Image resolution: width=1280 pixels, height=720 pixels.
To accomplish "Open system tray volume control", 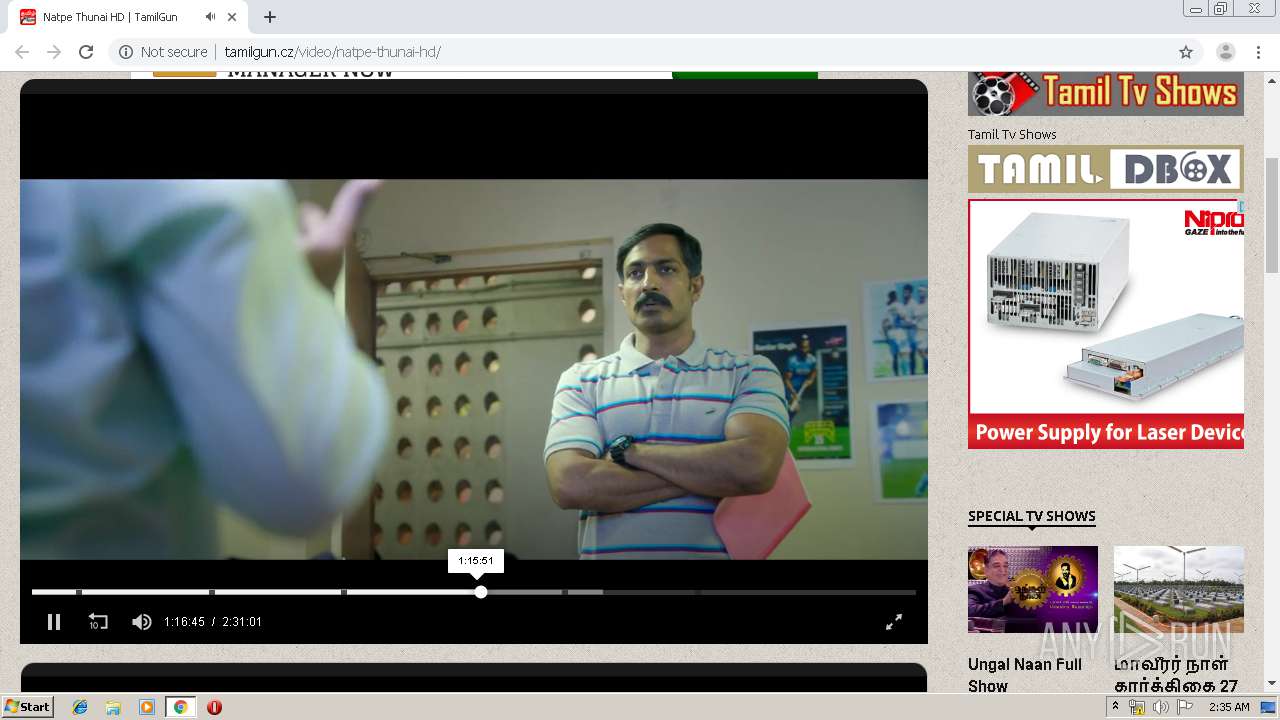I will 1160,707.
